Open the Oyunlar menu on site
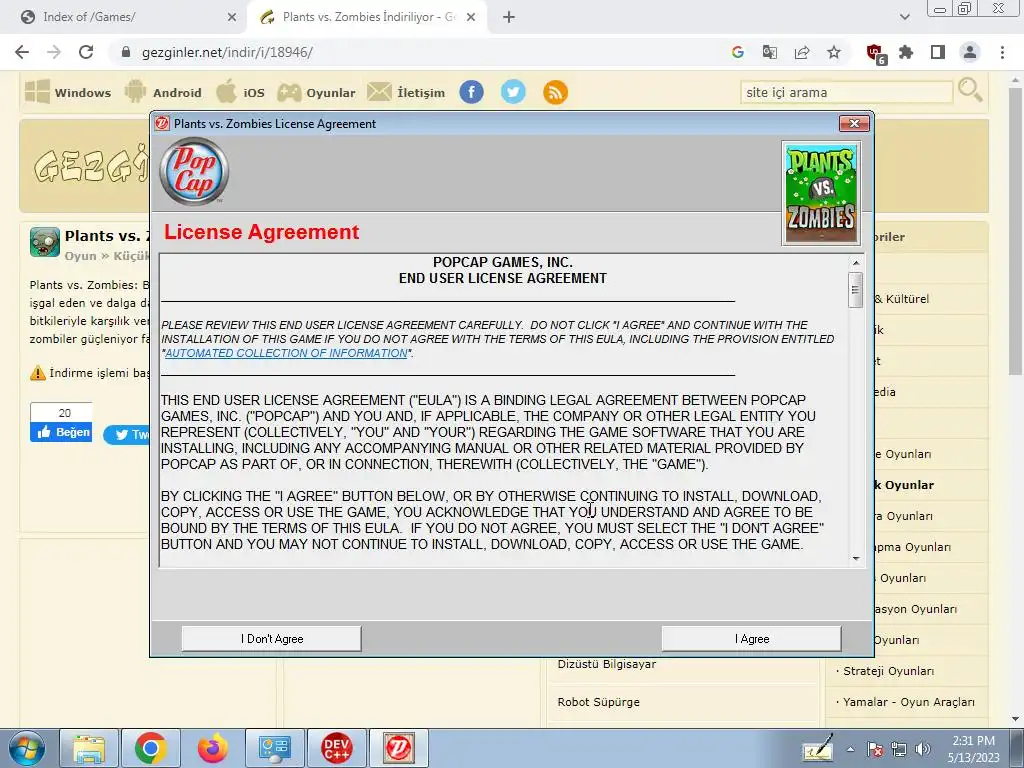 (316, 92)
